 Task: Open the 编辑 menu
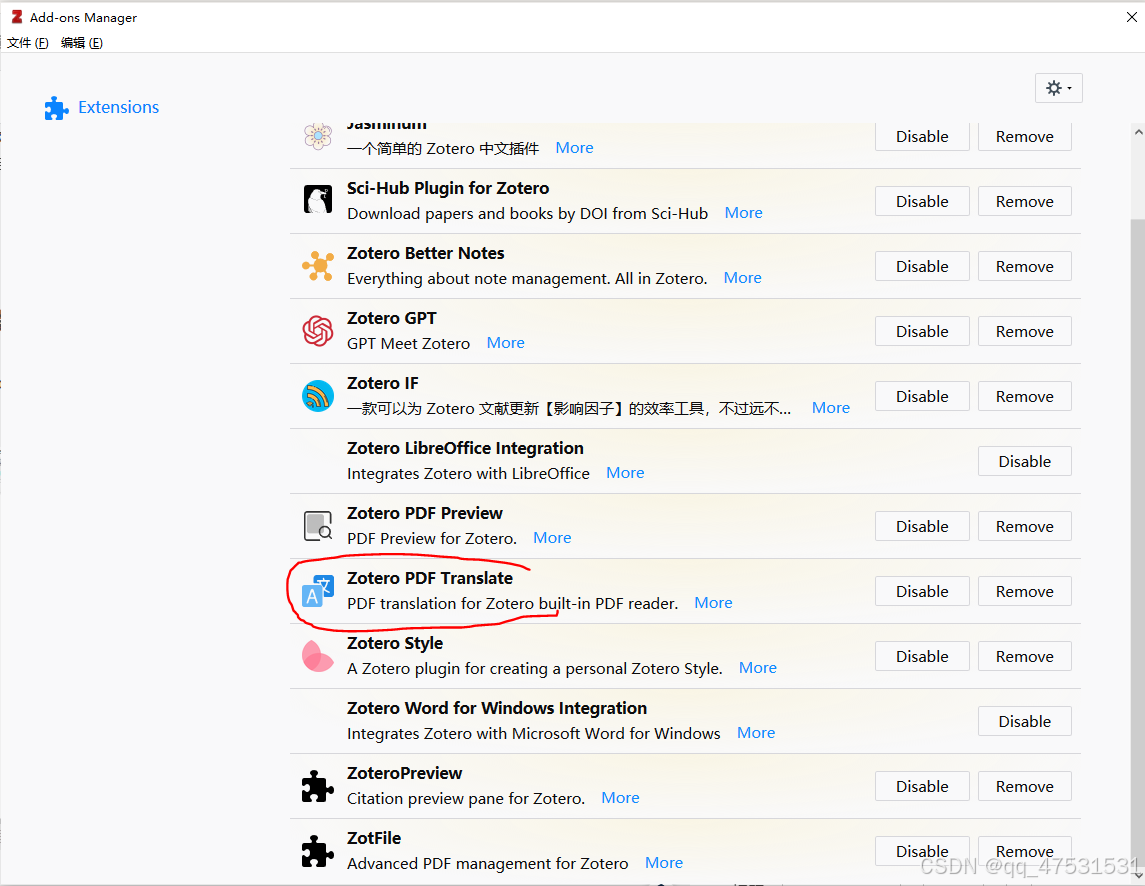[82, 42]
